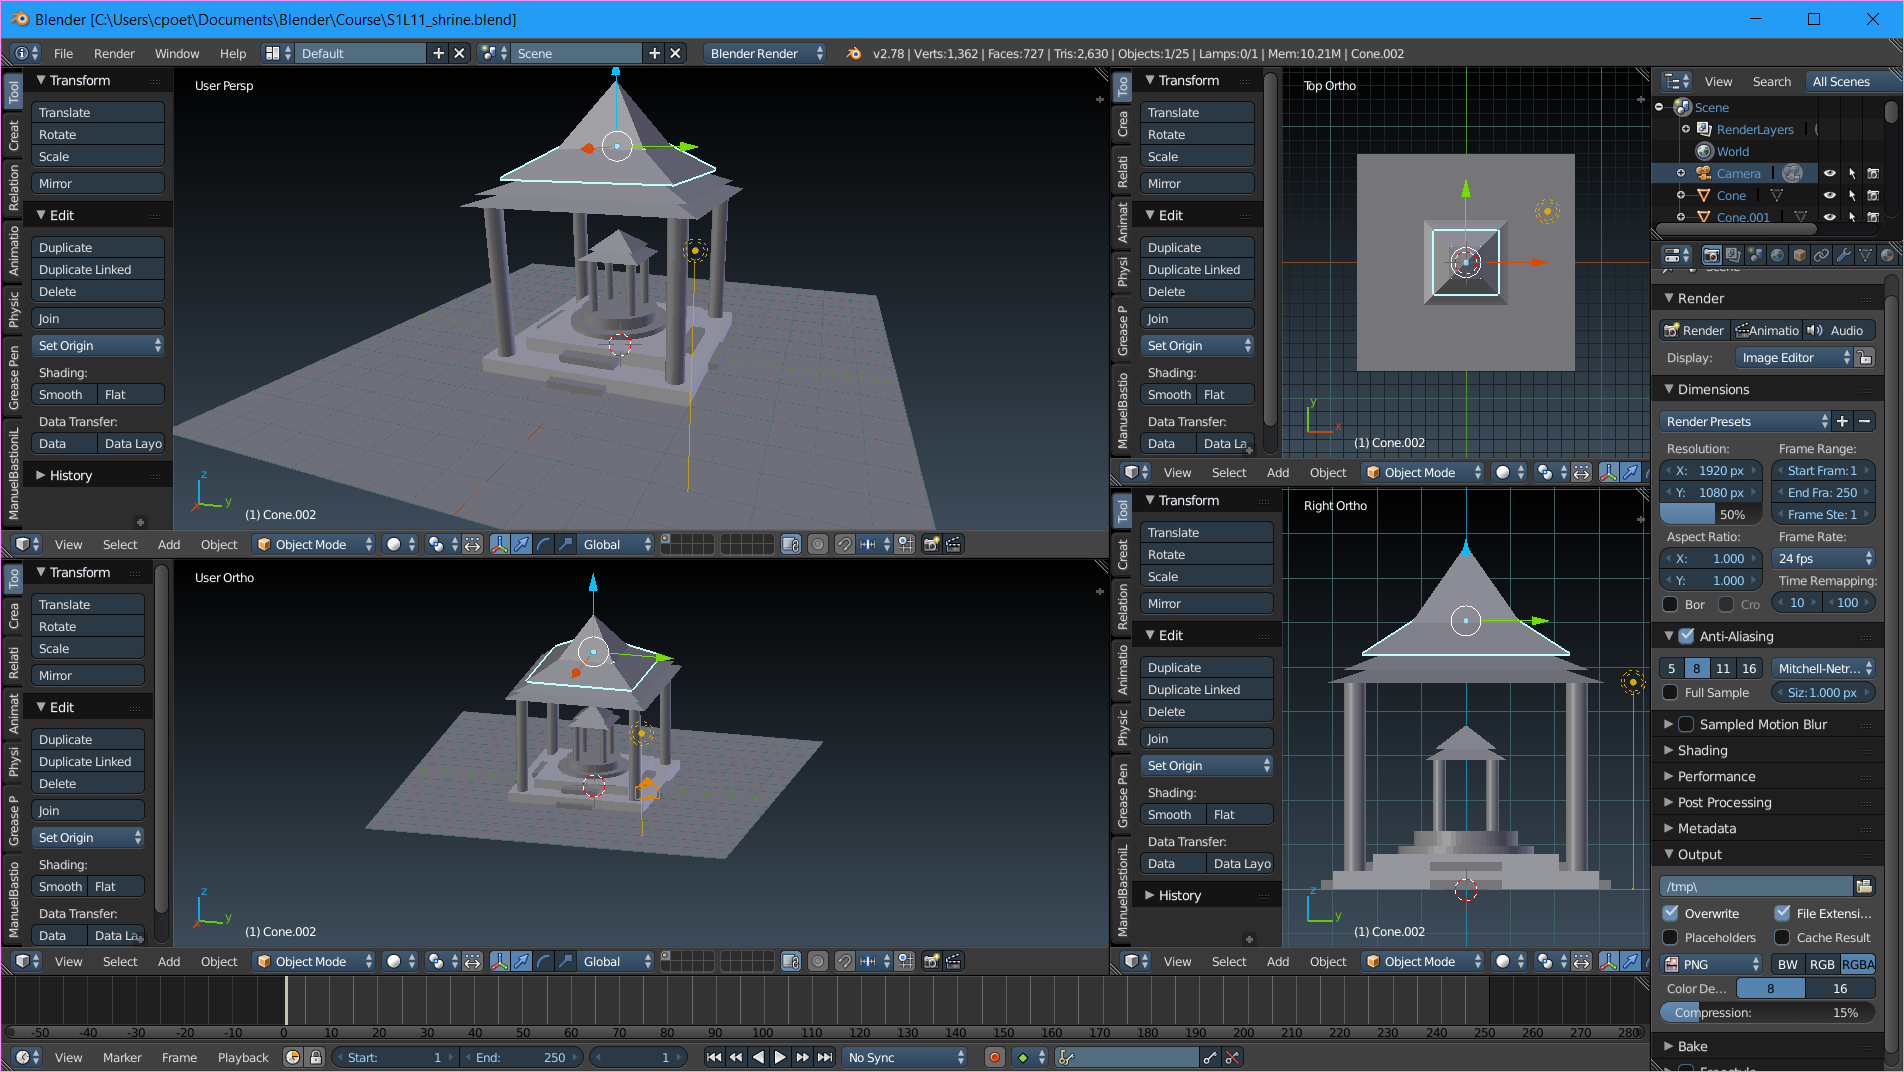
Task: Open the mesh Data triangle tab icon
Action: point(1865,255)
